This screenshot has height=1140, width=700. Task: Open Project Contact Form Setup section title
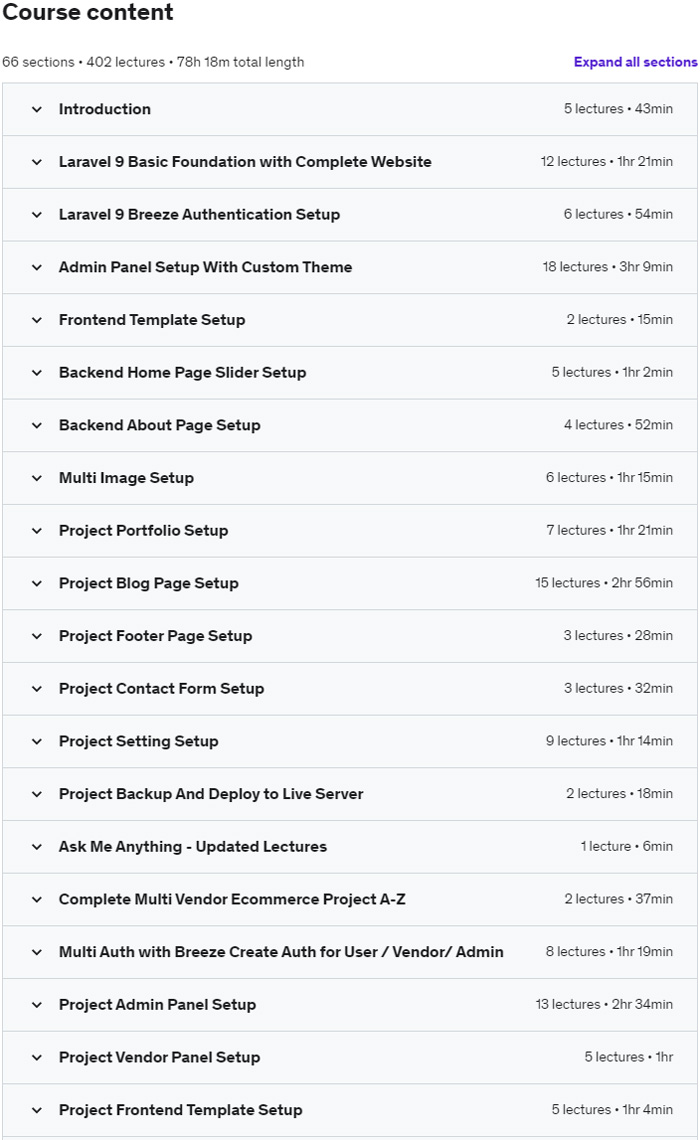coord(161,689)
